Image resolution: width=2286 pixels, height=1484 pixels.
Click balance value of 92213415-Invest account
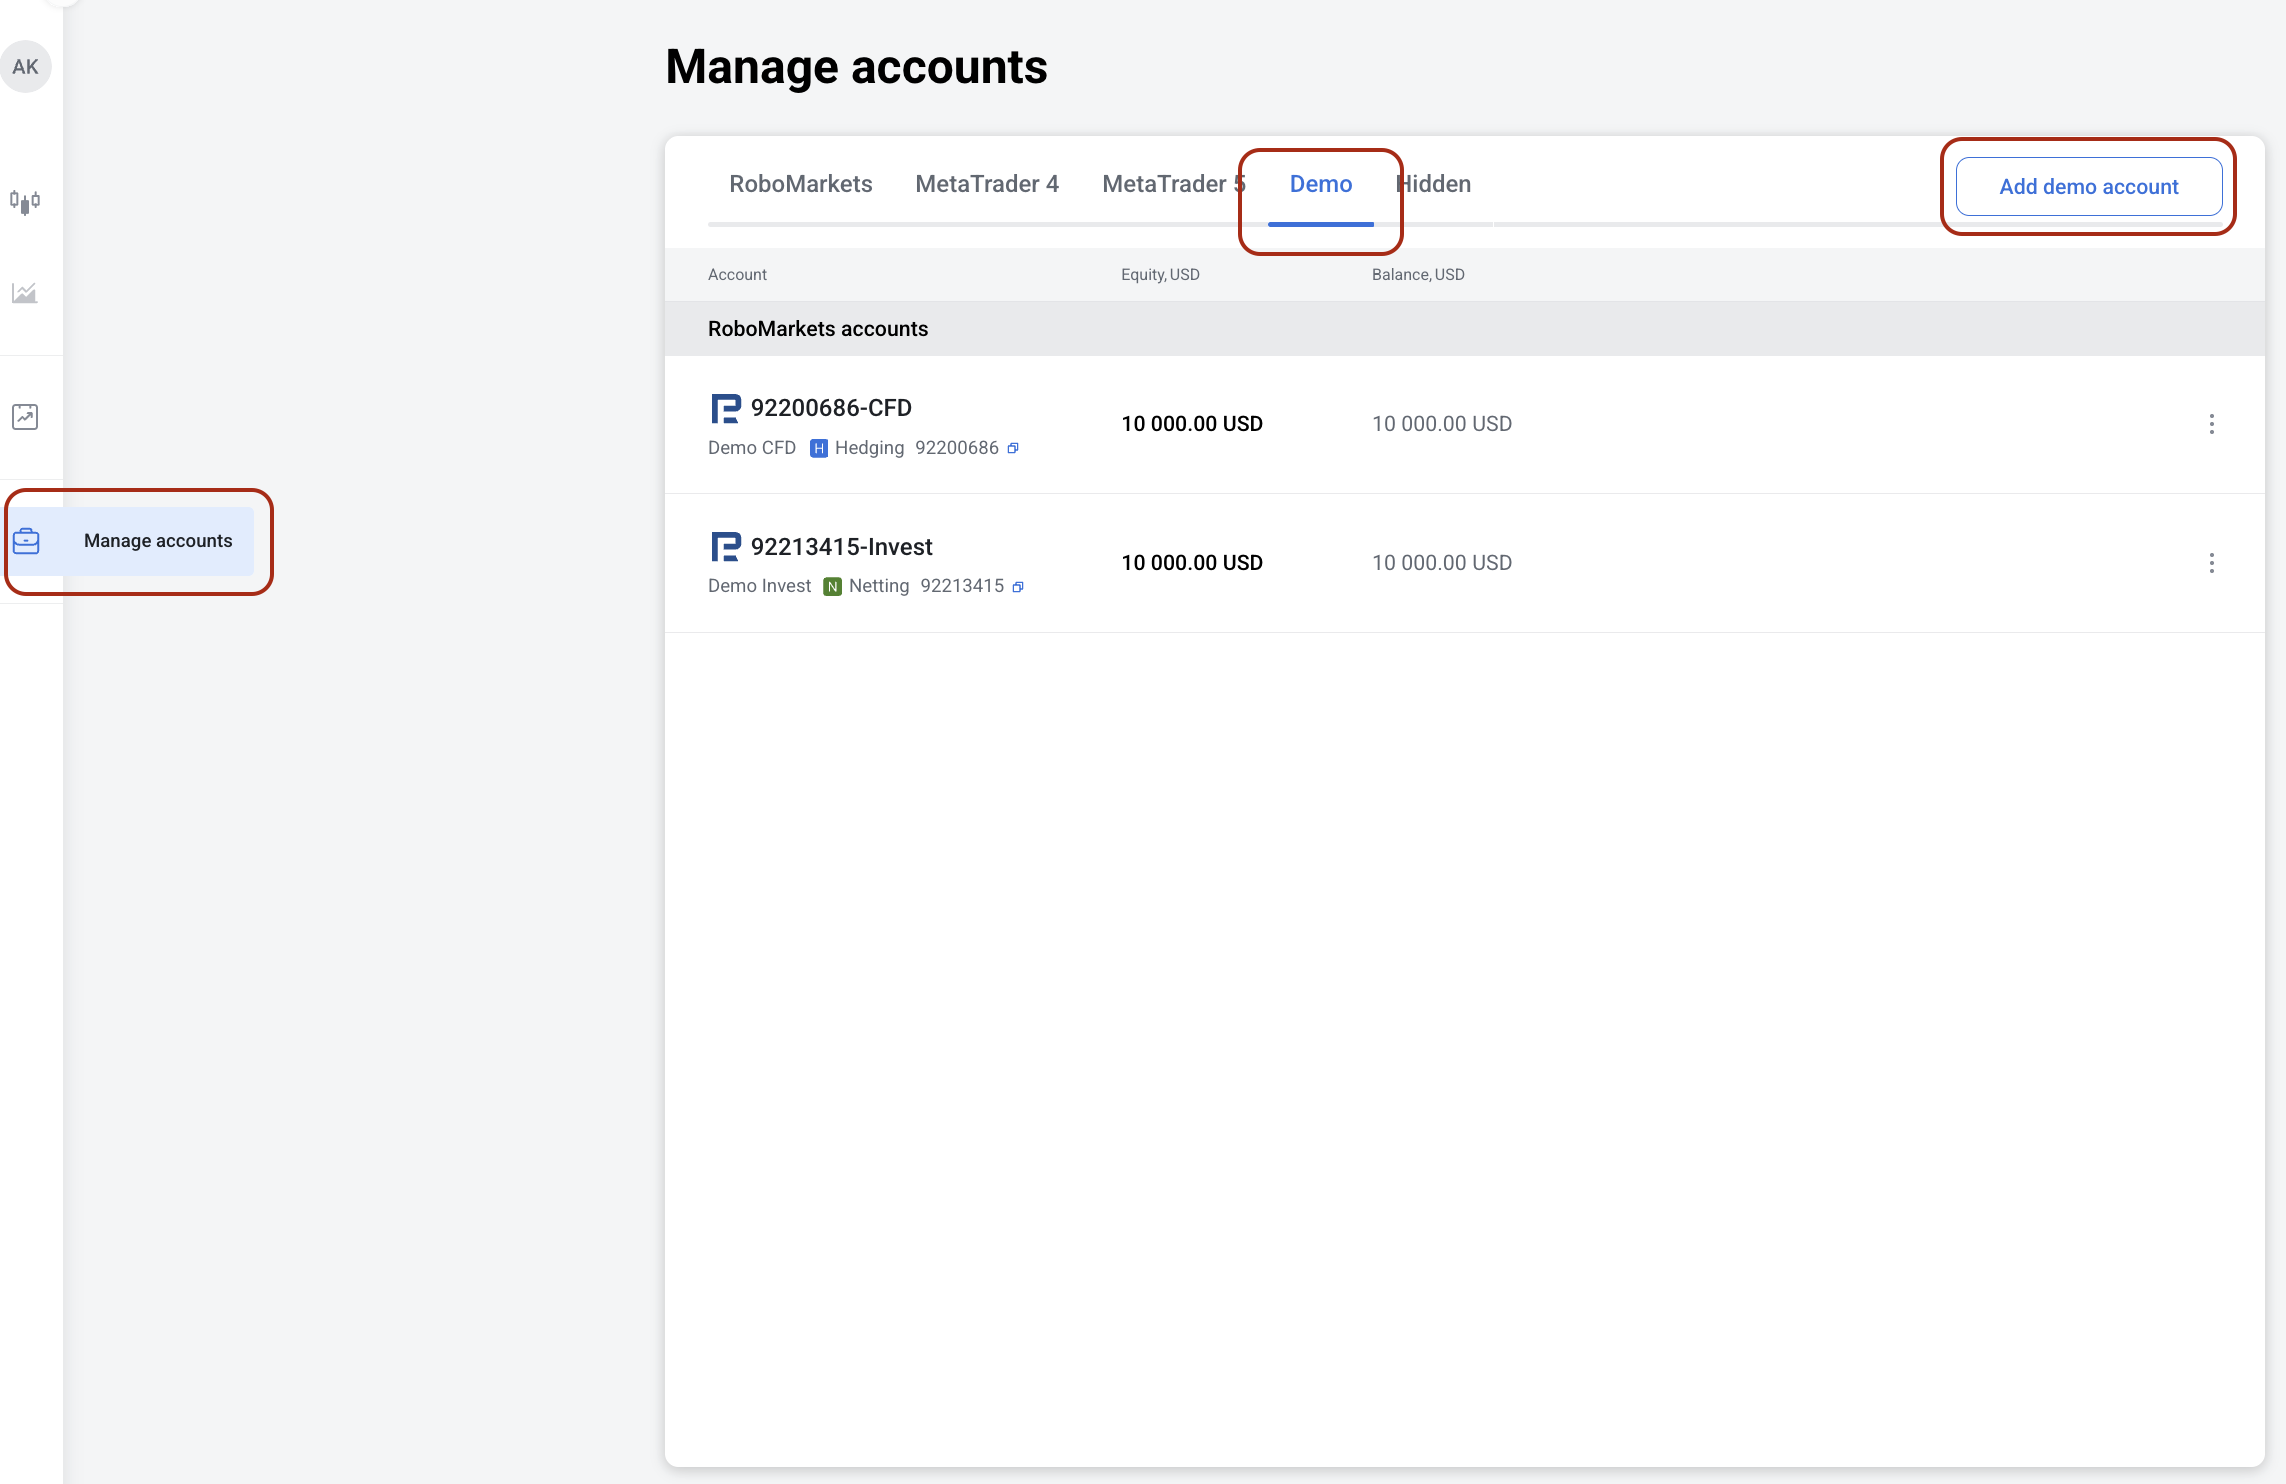click(x=1442, y=563)
